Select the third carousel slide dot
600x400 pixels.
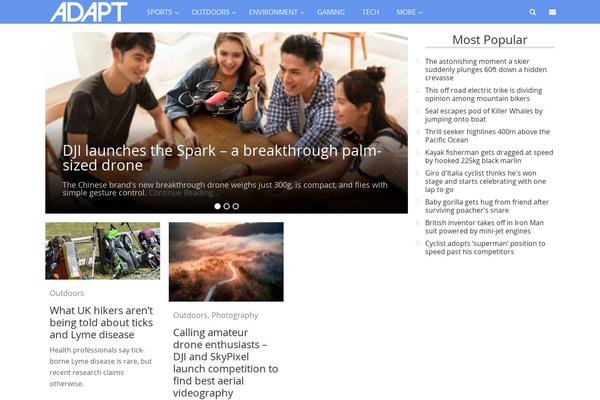(x=236, y=206)
